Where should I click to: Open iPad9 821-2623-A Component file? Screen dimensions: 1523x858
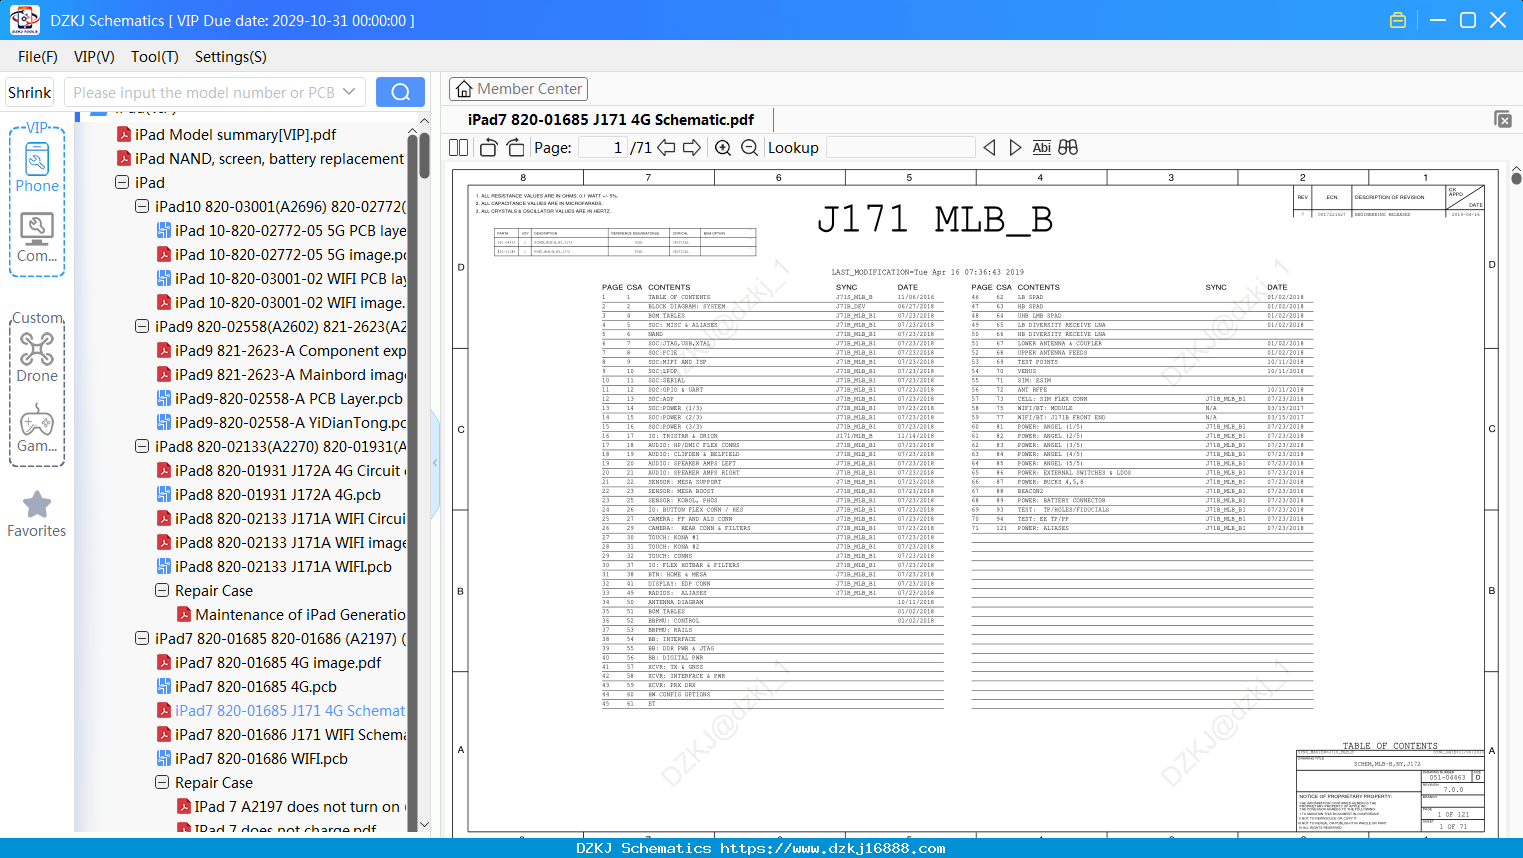281,351
